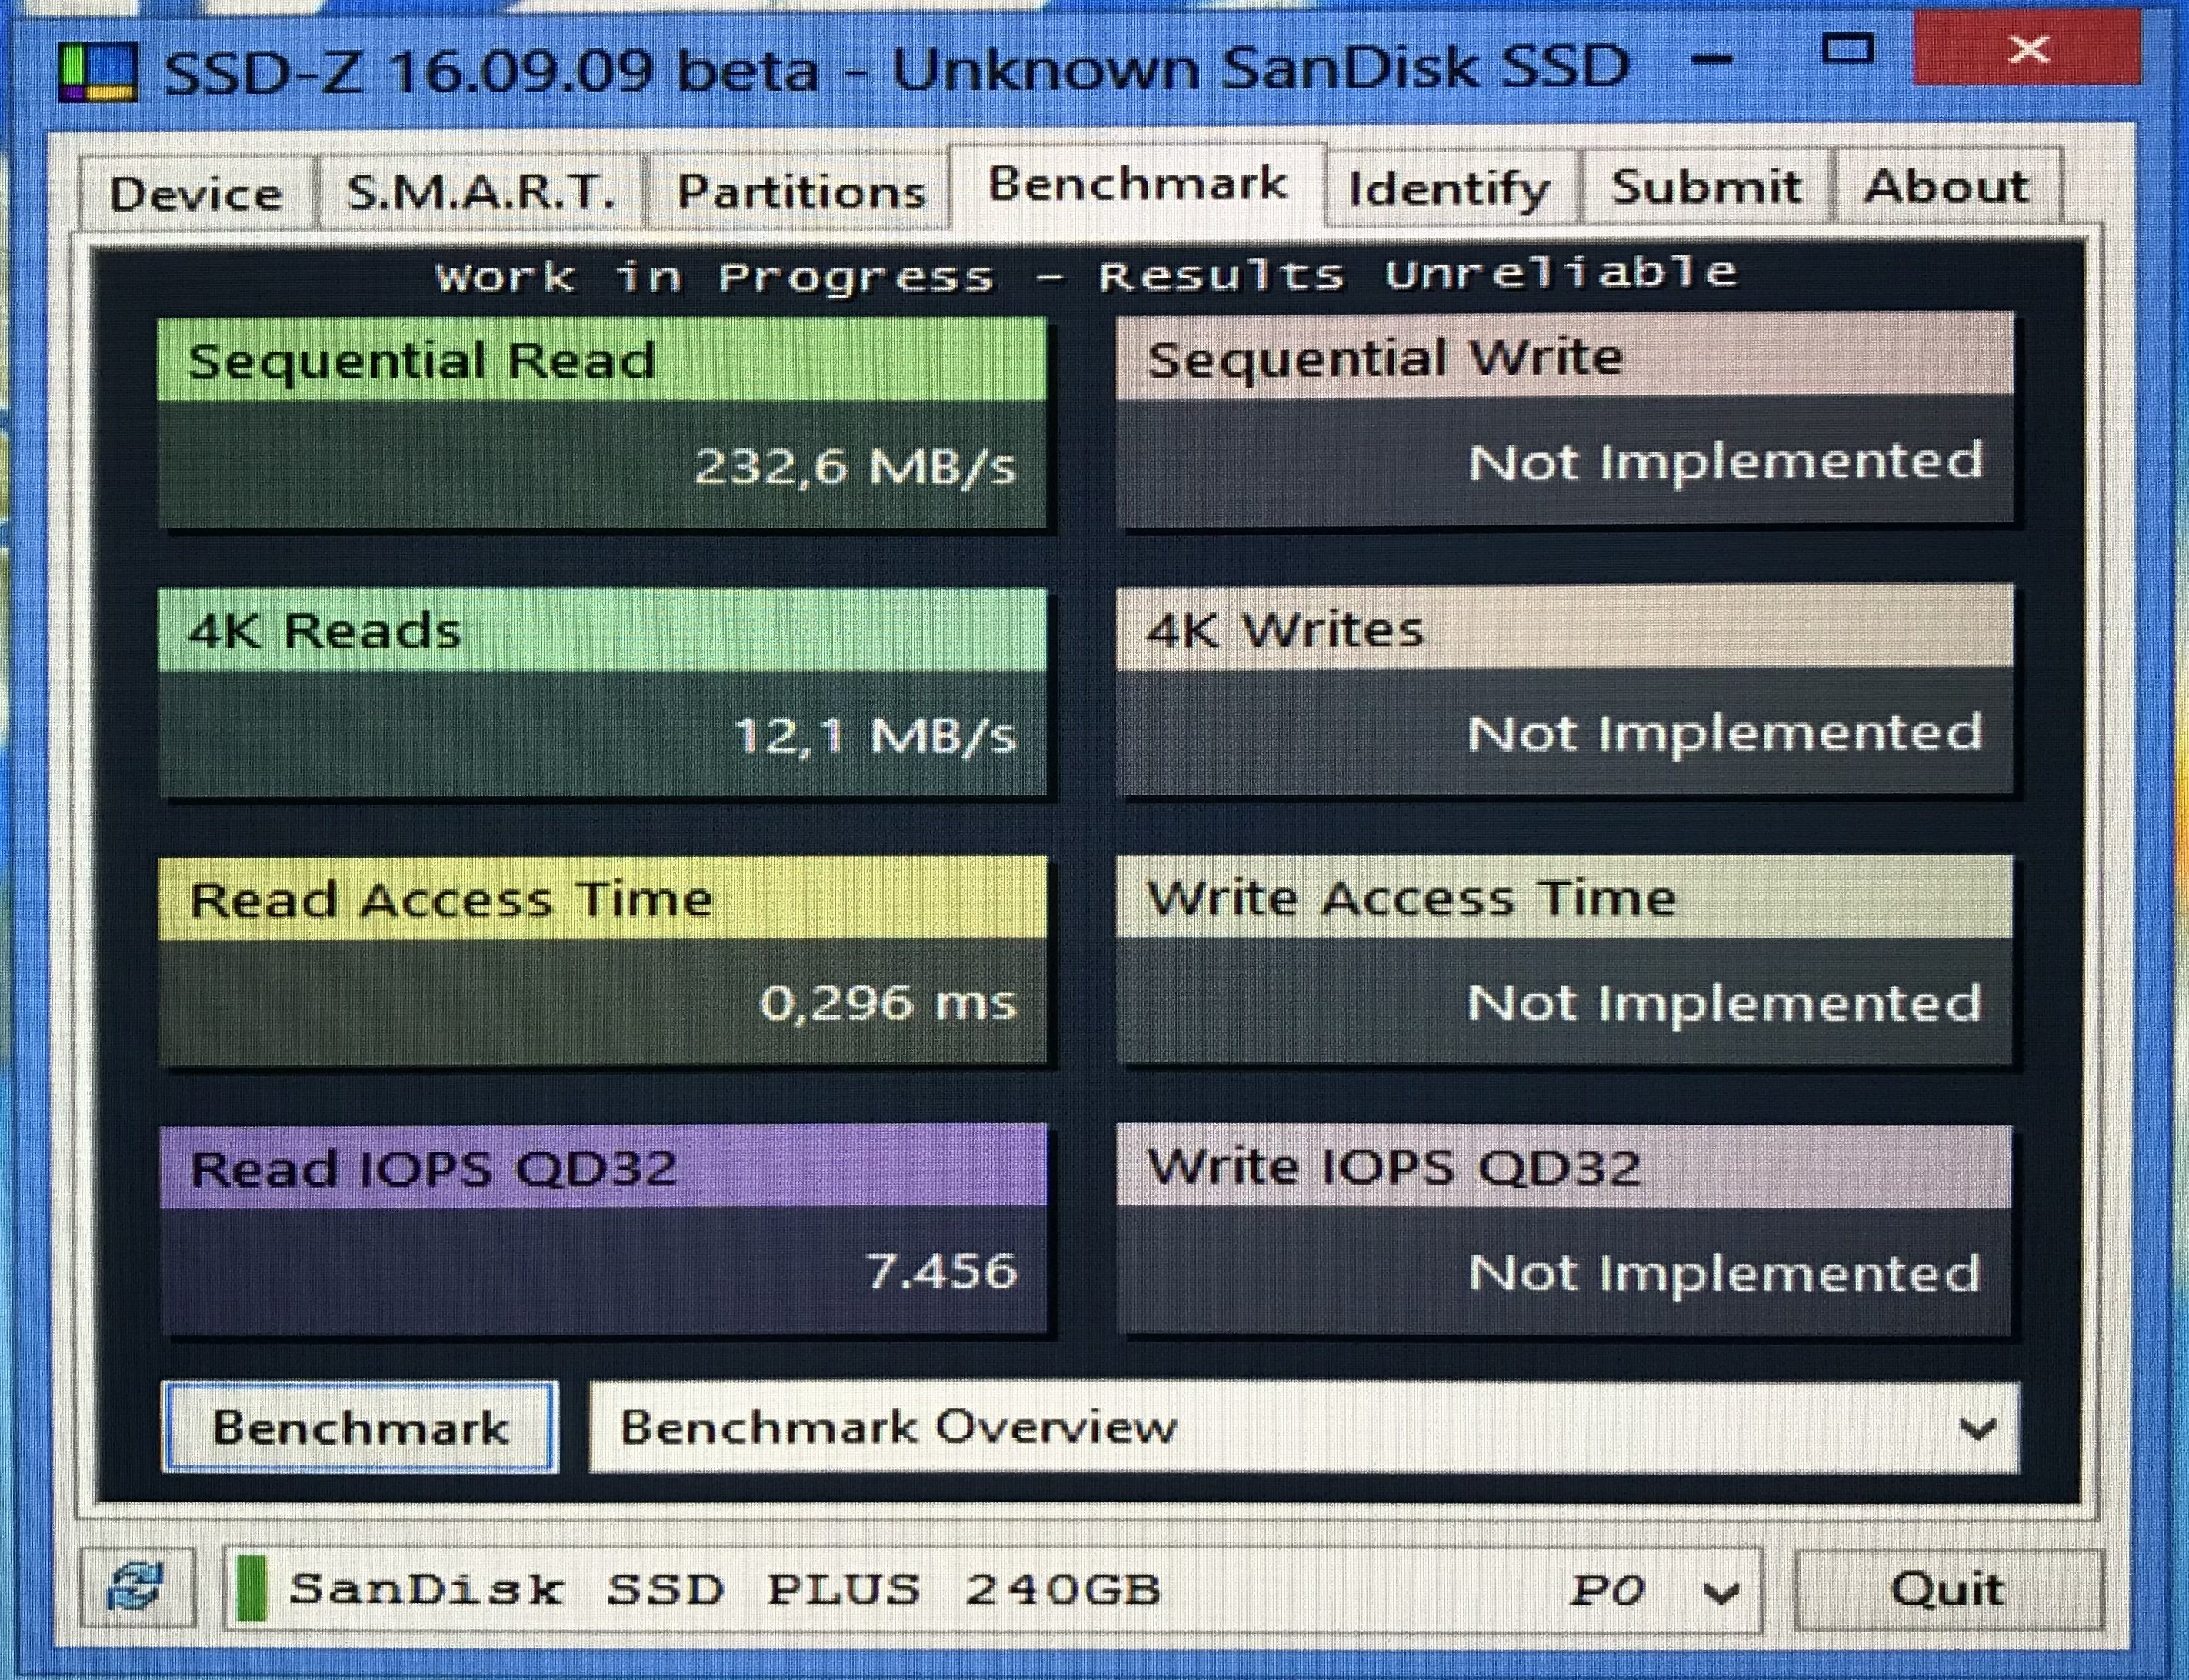Select the Read IOPS QD32 panel
Image resolution: width=2189 pixels, height=1680 pixels.
[x=603, y=1230]
